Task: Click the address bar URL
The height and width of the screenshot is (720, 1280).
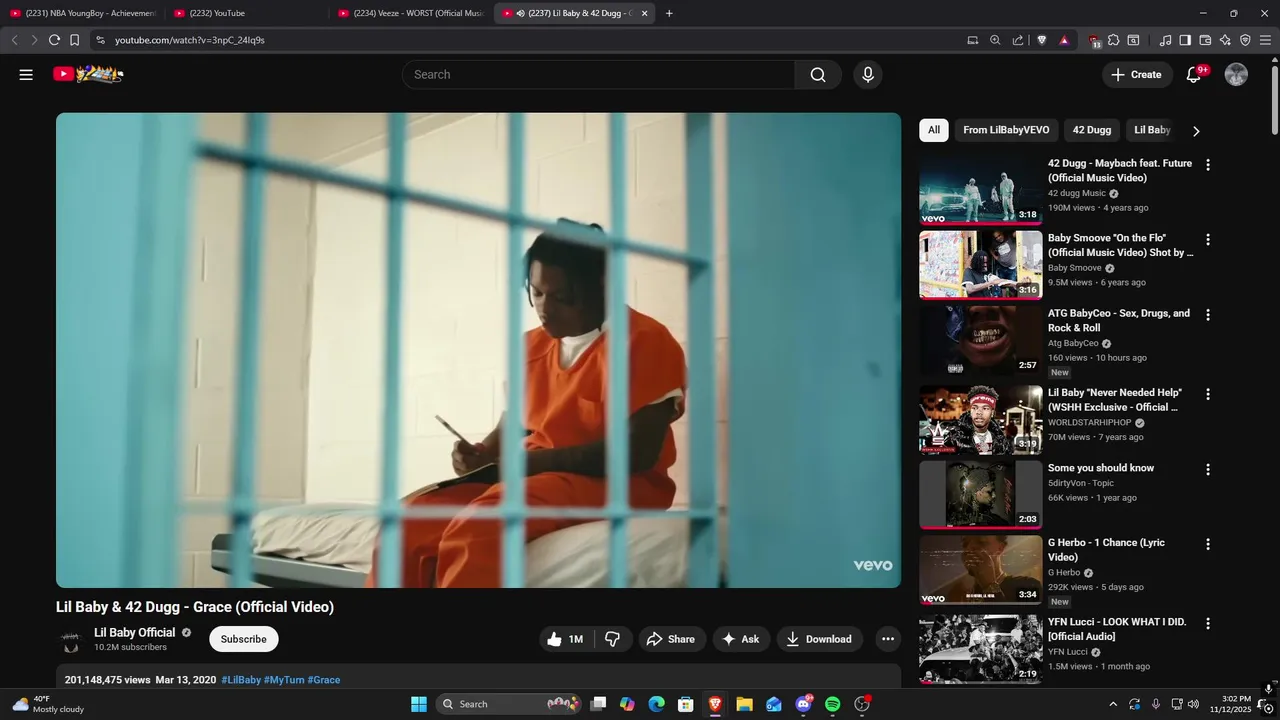Action: click(x=190, y=40)
